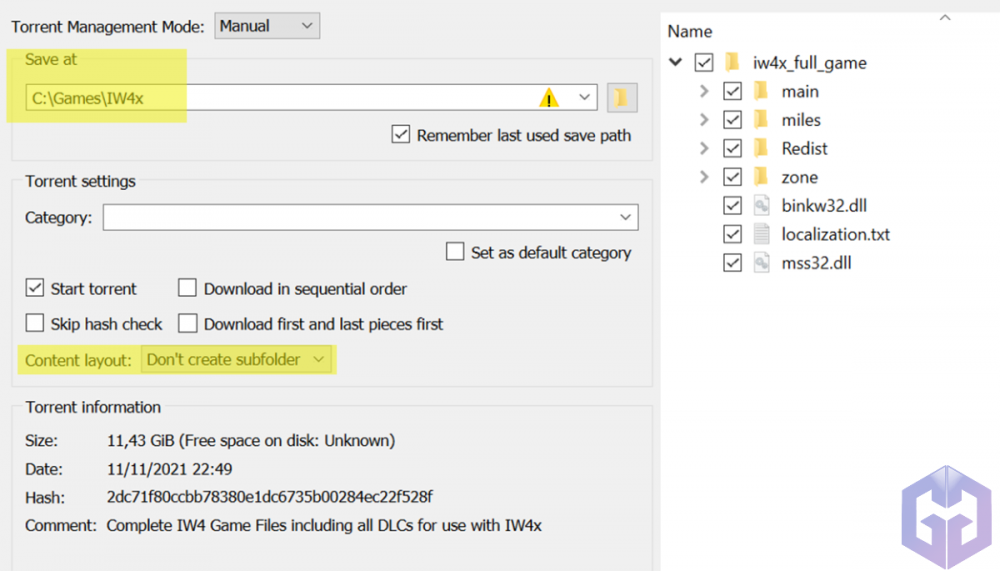This screenshot has width=1000, height=571.
Task: Click the Name column header
Action: (x=689, y=31)
